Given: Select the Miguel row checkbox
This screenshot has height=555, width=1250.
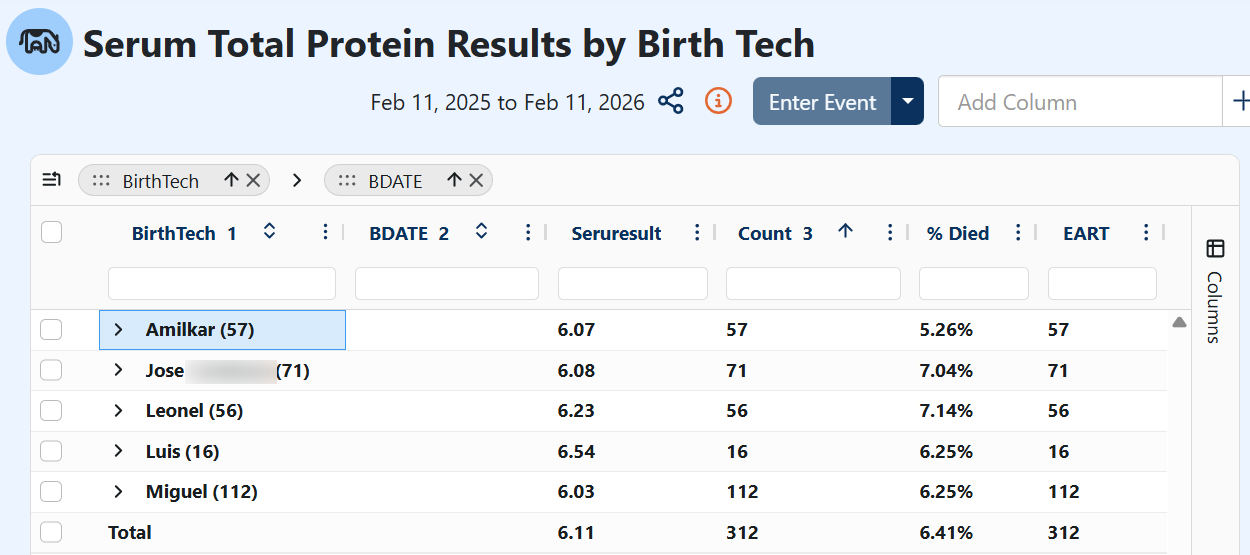Looking at the screenshot, I should 51,492.
